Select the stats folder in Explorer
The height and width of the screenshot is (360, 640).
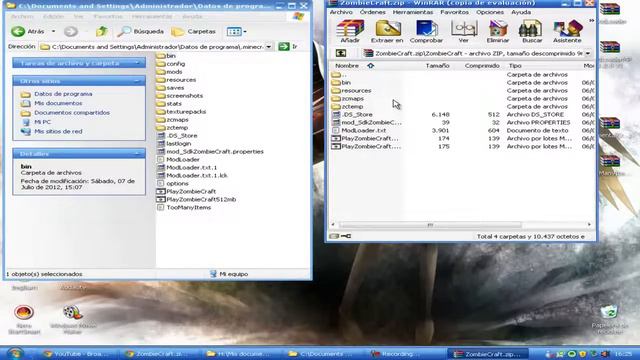pos(169,104)
